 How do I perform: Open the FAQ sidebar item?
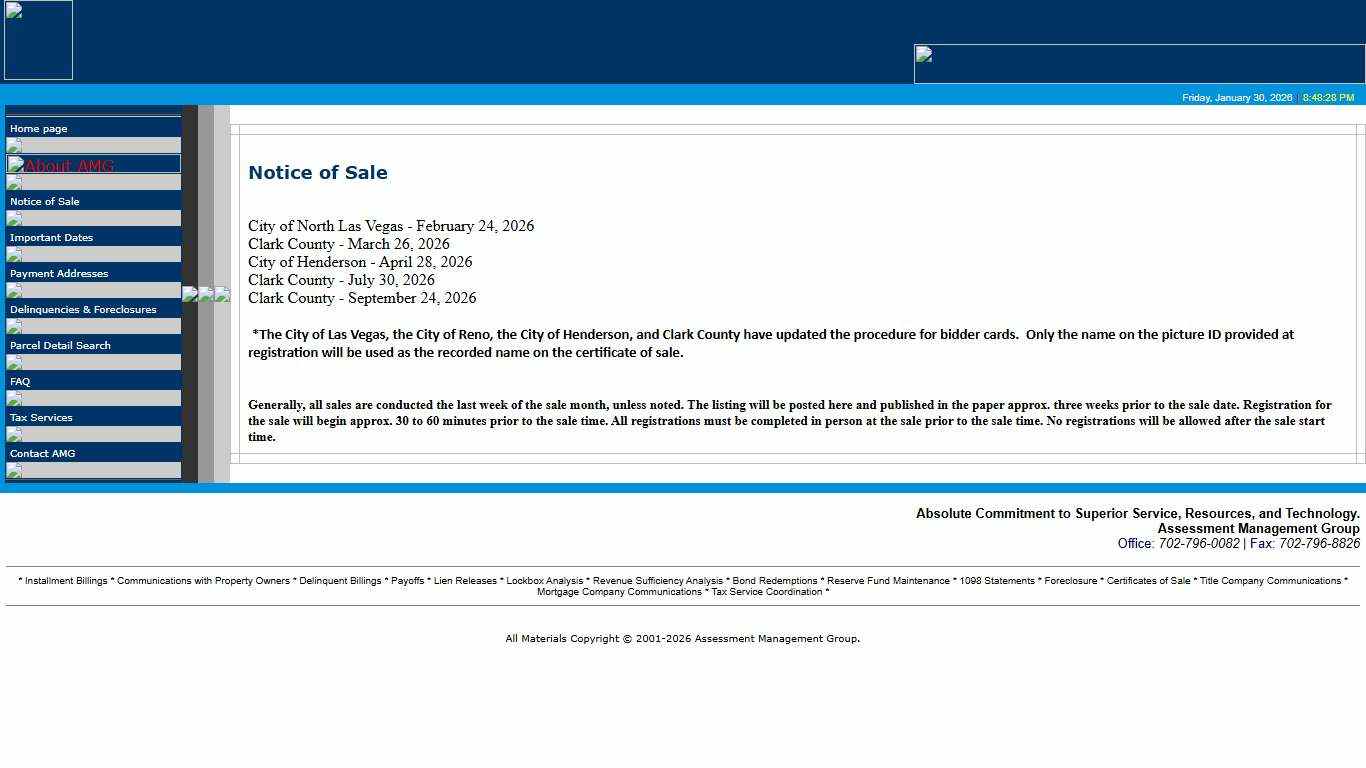pyautogui.click(x=20, y=381)
